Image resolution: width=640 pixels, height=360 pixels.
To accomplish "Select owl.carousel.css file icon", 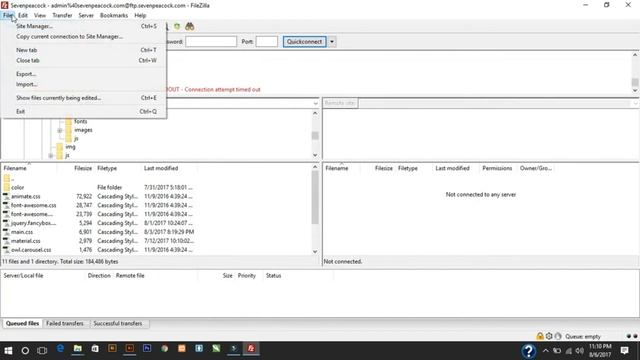I will click(6, 250).
